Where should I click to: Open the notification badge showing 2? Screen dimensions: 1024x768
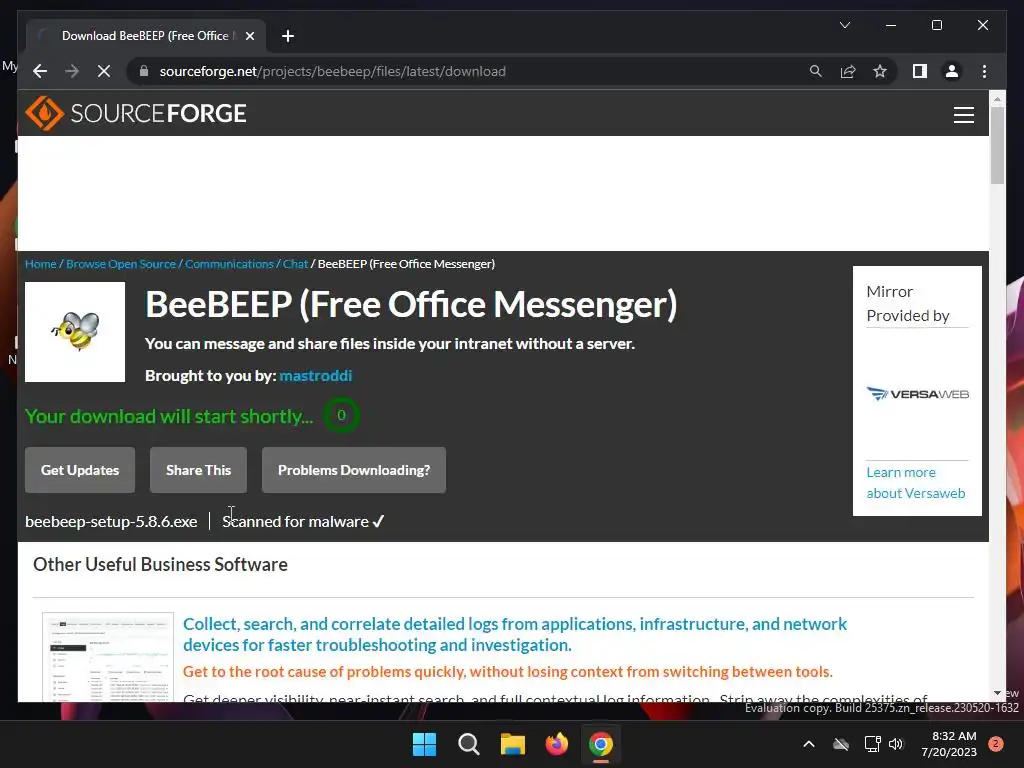996,744
